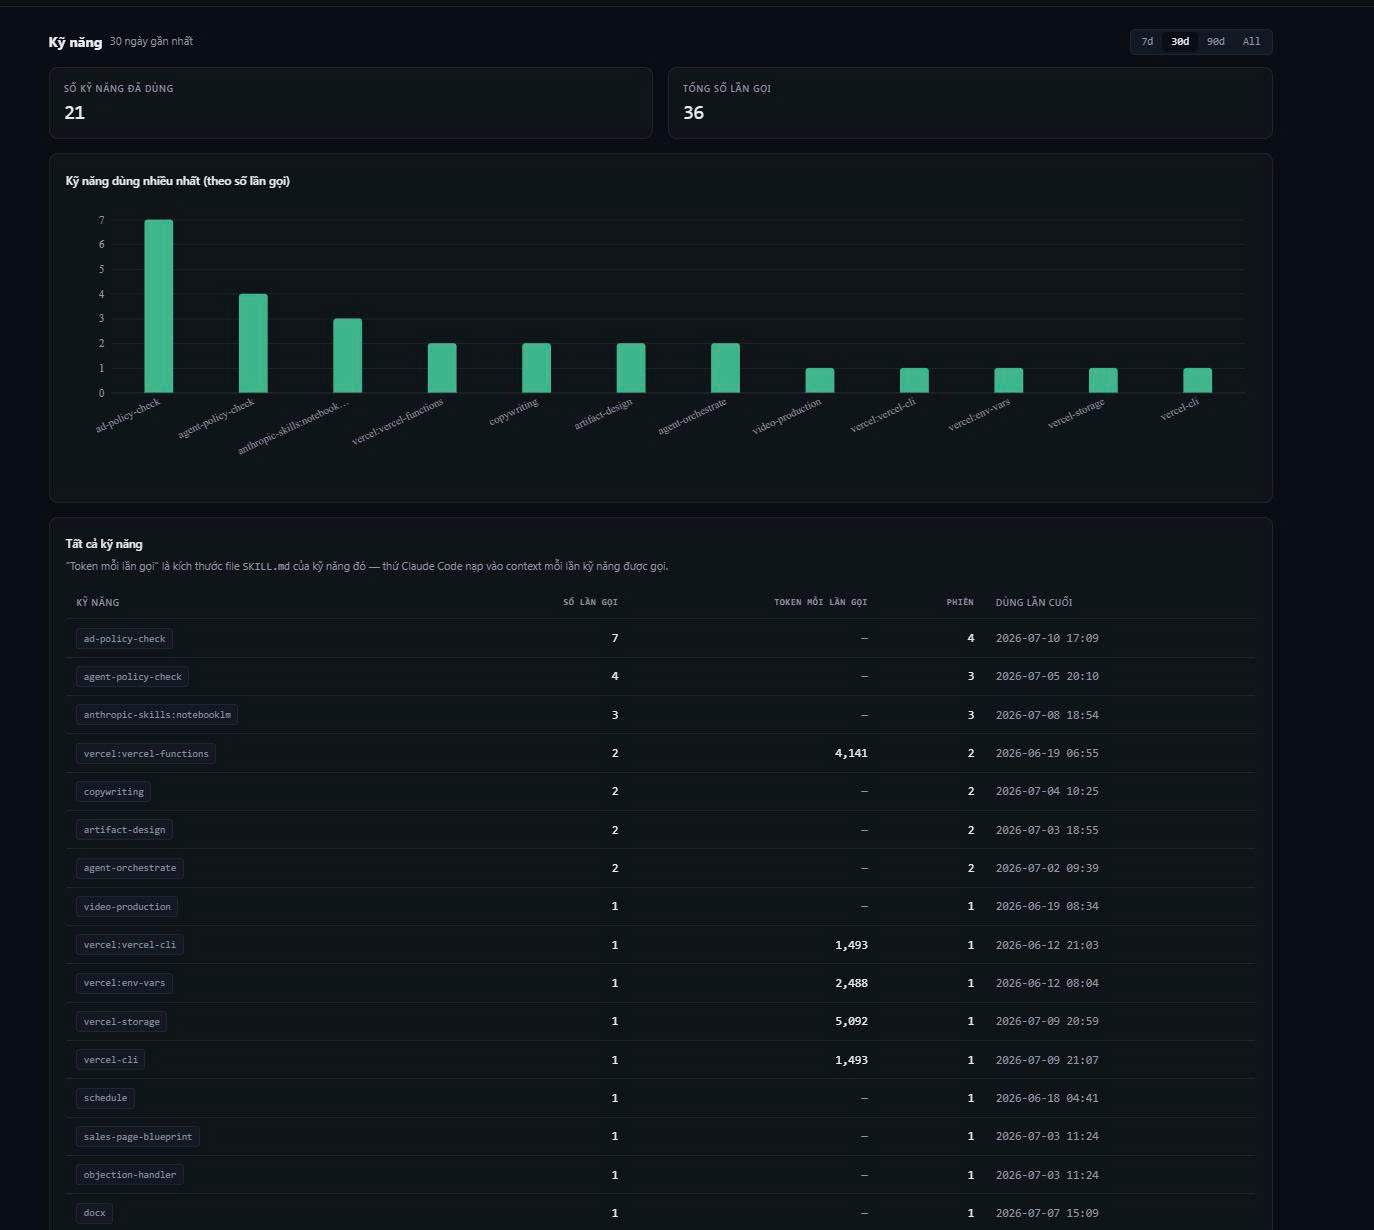Screen dimensions: 1374x1230
Task: Open the agent-orchestrate skill tag
Action: (x=130, y=868)
